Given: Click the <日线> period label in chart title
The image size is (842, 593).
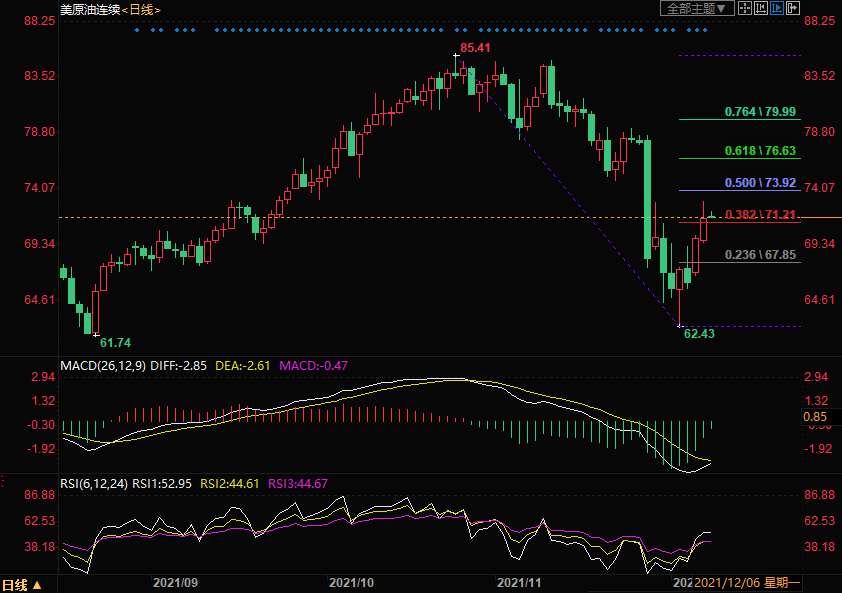Looking at the screenshot, I should (140, 9).
